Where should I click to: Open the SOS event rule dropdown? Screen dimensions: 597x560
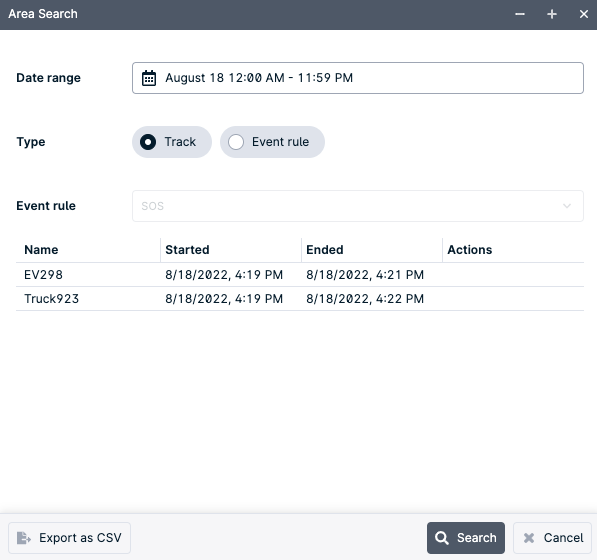(358, 206)
